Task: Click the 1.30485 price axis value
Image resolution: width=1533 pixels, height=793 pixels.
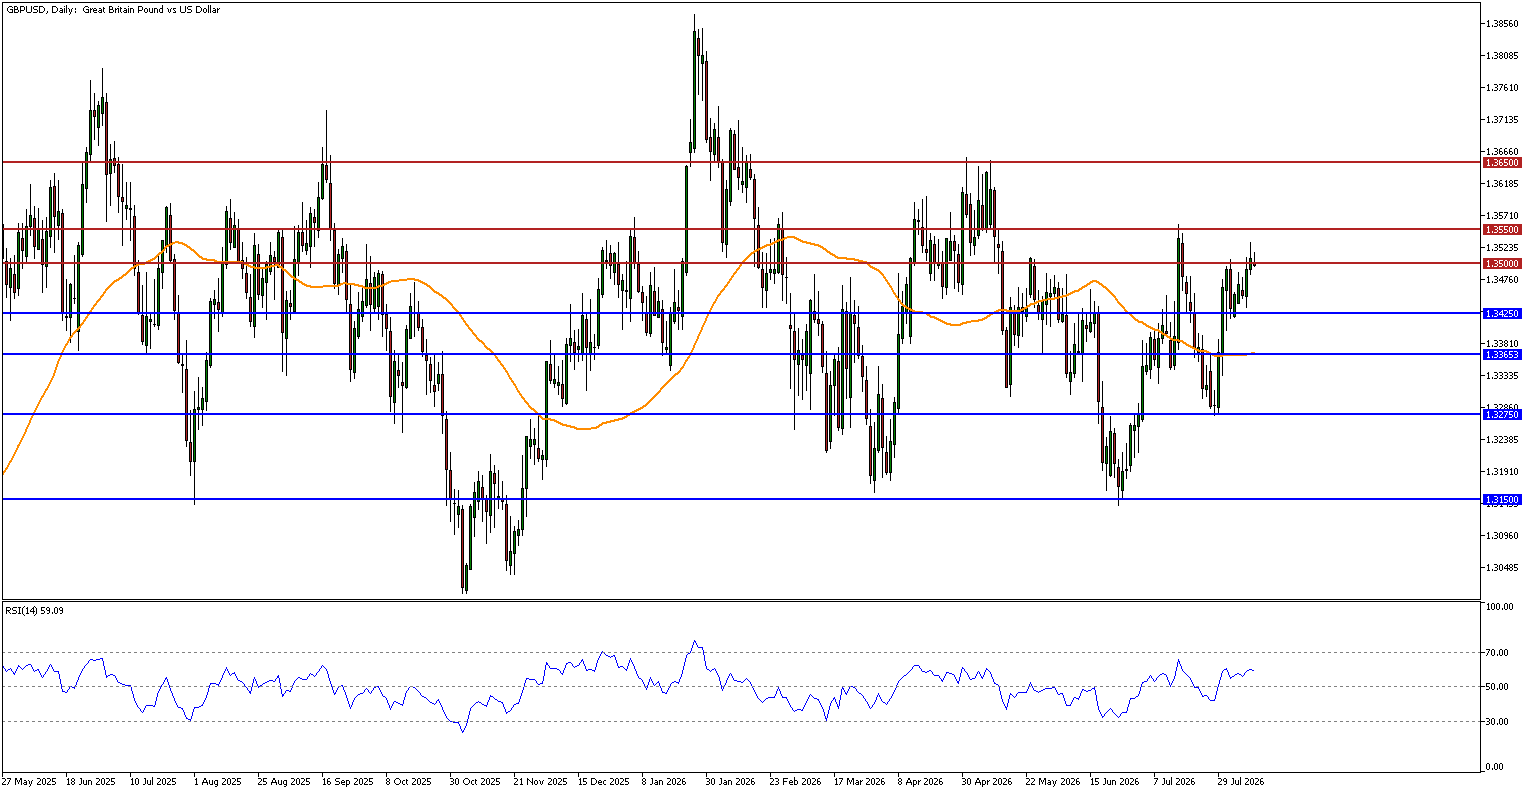Action: pos(1503,567)
